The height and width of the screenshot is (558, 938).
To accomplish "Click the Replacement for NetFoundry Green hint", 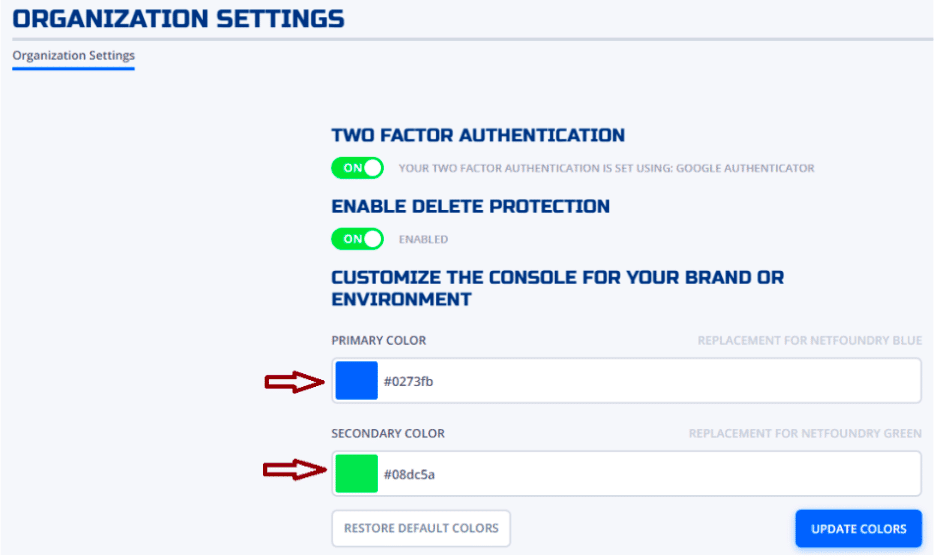I will click(805, 434).
